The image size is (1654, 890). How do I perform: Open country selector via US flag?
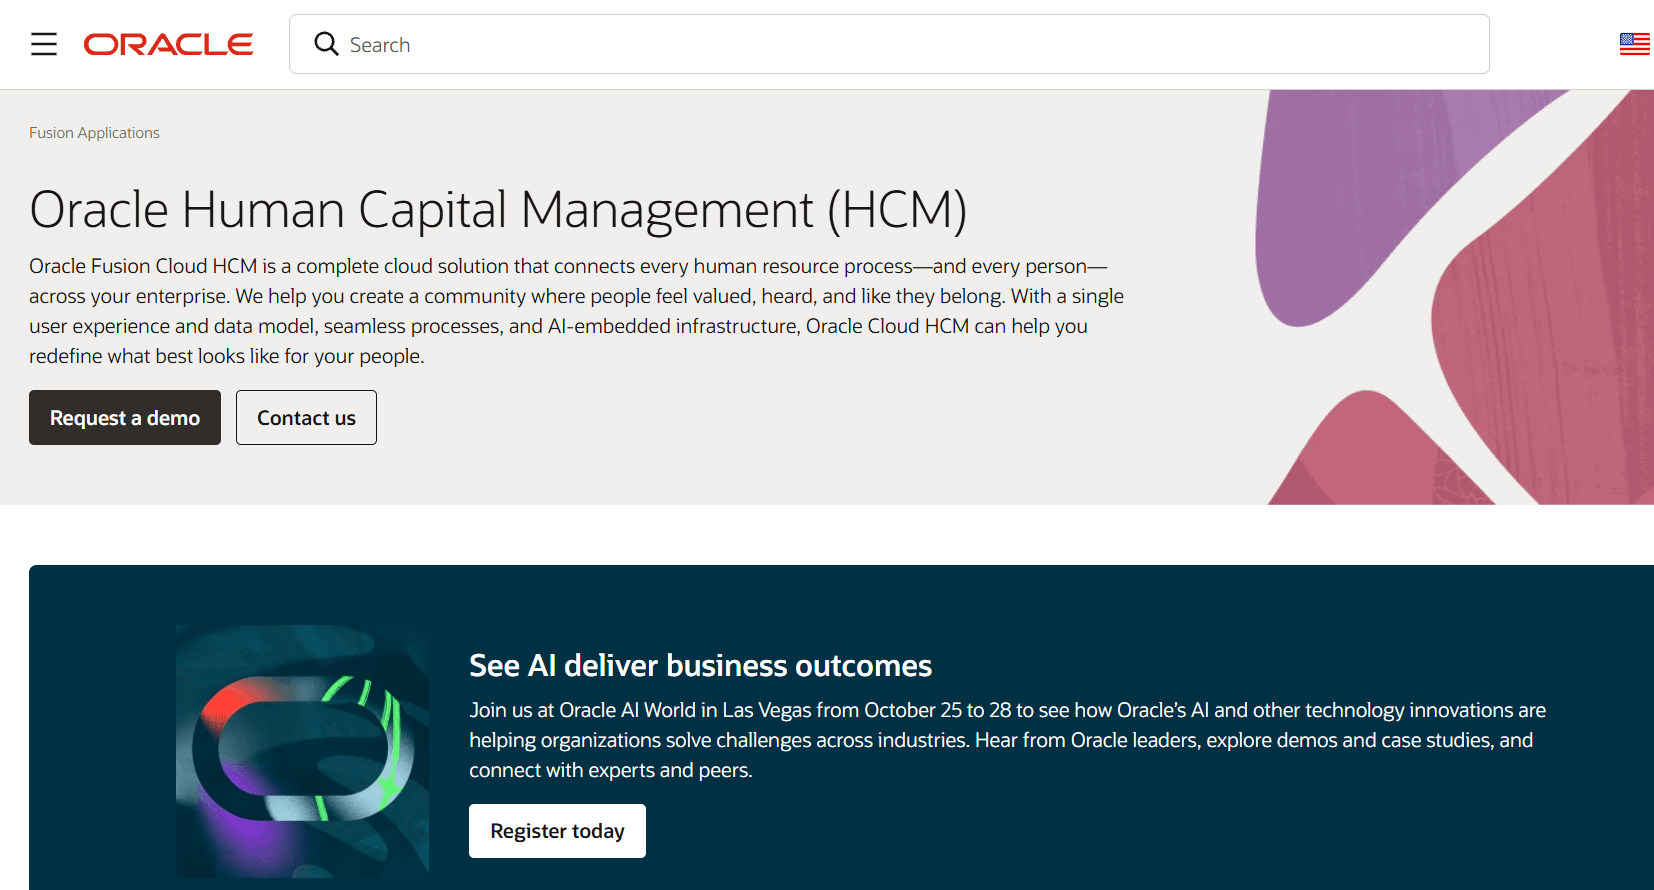pos(1634,44)
